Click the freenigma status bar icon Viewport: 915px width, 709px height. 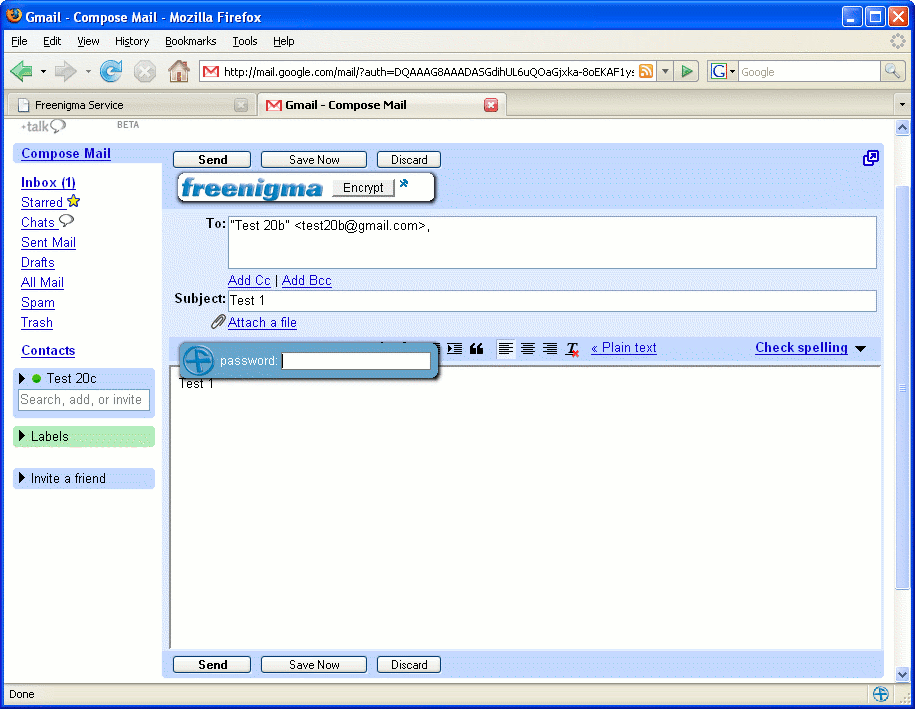[x=881, y=694]
